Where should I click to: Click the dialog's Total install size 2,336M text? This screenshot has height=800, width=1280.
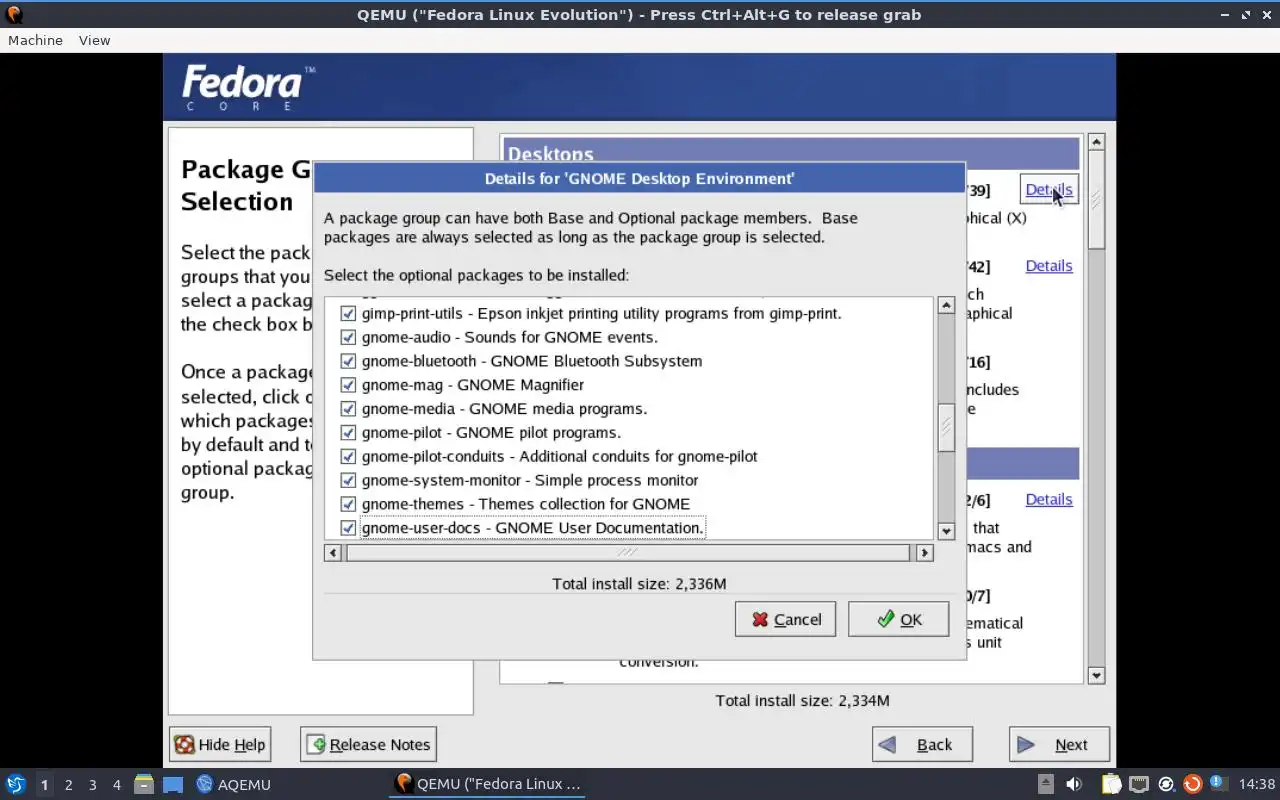pos(639,583)
